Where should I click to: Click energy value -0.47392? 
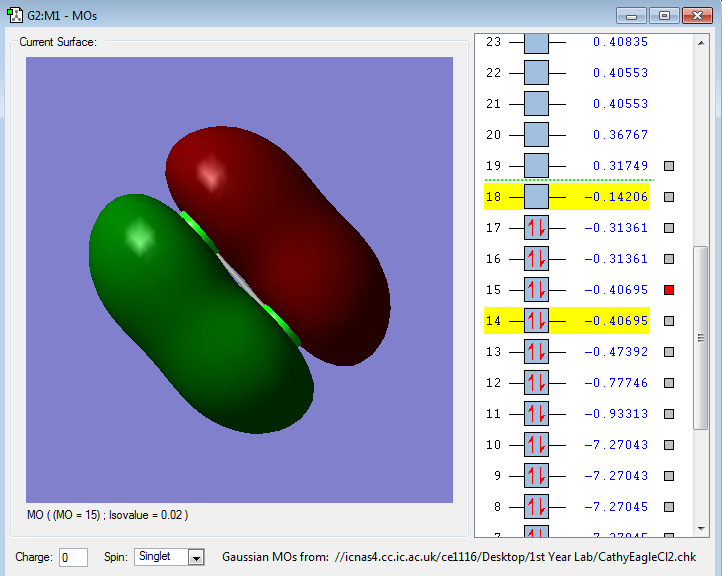616,351
